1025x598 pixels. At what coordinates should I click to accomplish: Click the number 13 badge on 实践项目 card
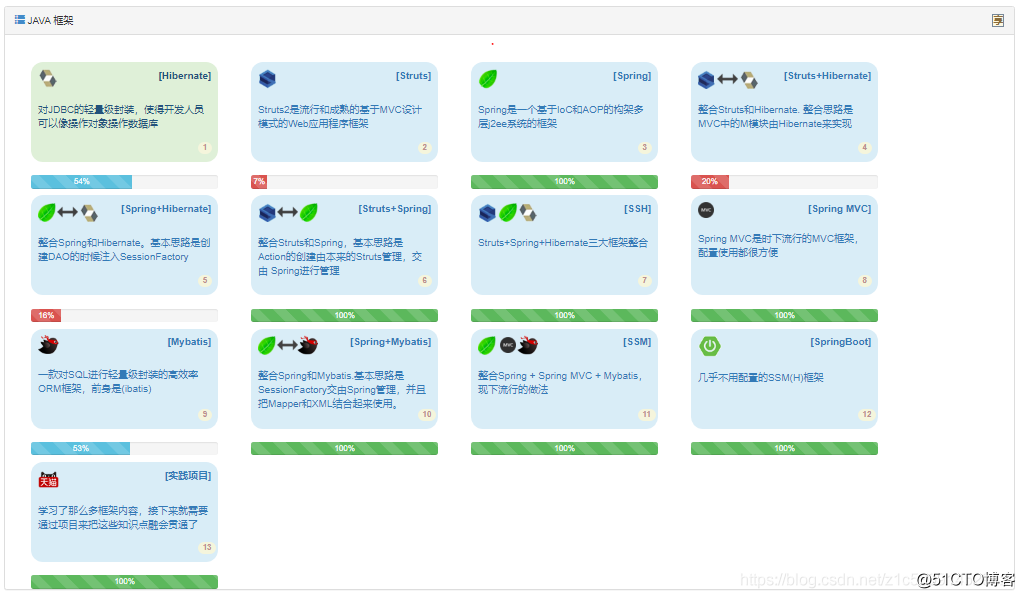[x=207, y=548]
